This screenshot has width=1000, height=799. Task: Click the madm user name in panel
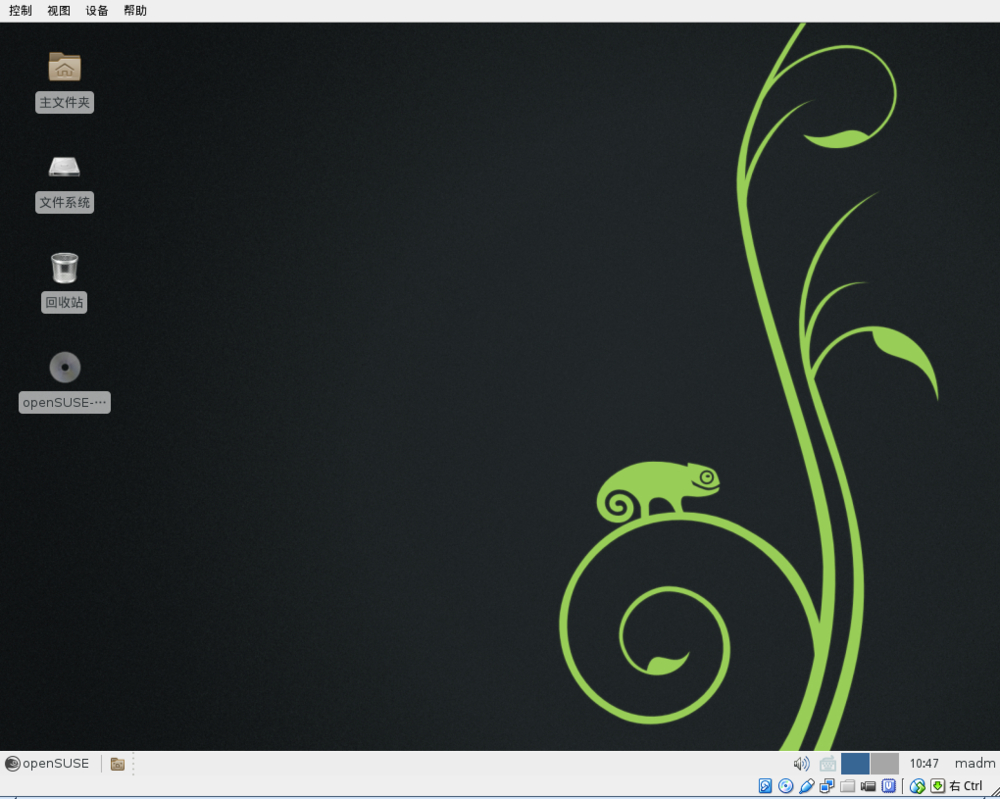point(974,763)
